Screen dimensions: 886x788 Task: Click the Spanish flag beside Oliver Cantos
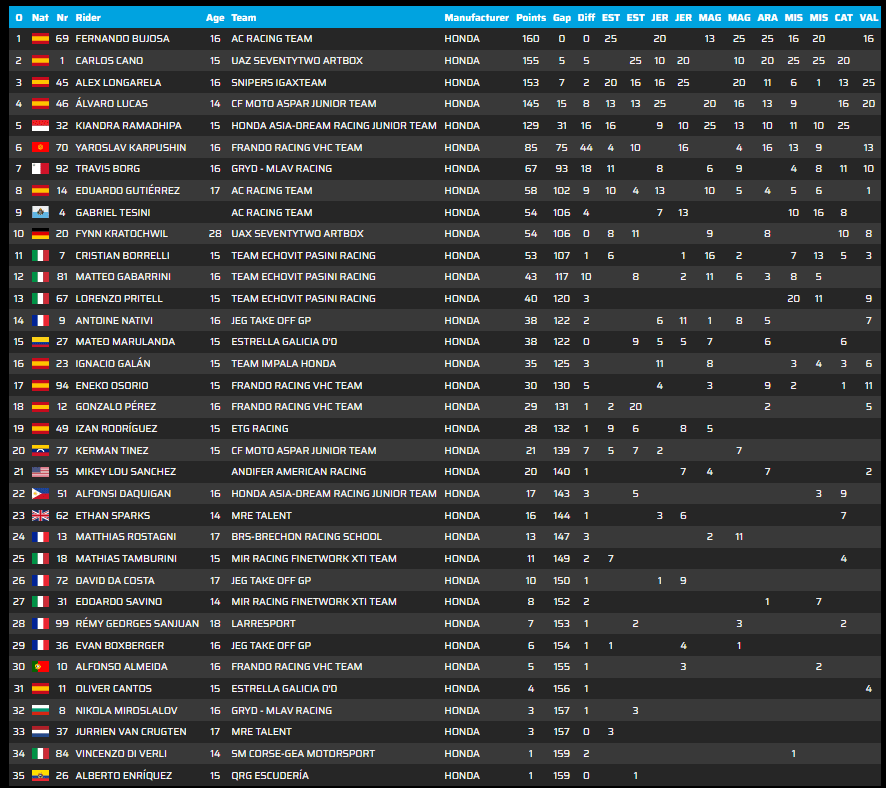pos(40,689)
